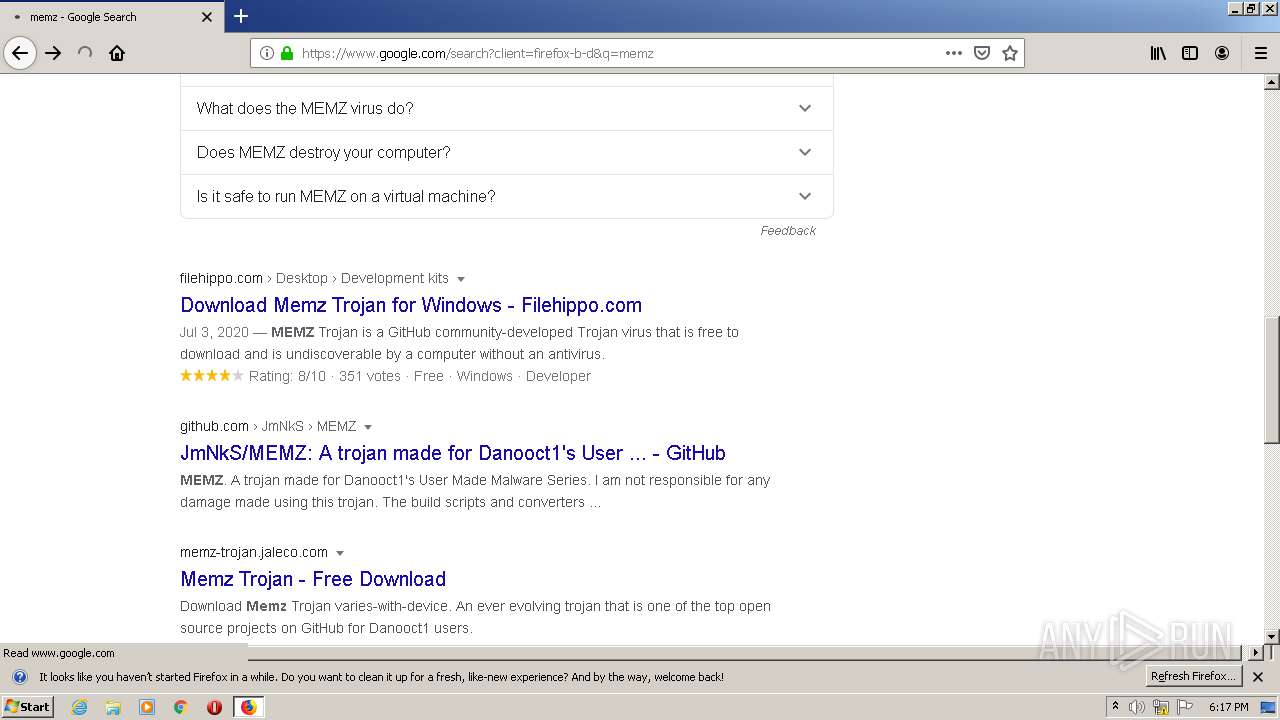1280x720 pixels.
Task: Click the horizontal scrollbar right arrow
Action: 1256,653
